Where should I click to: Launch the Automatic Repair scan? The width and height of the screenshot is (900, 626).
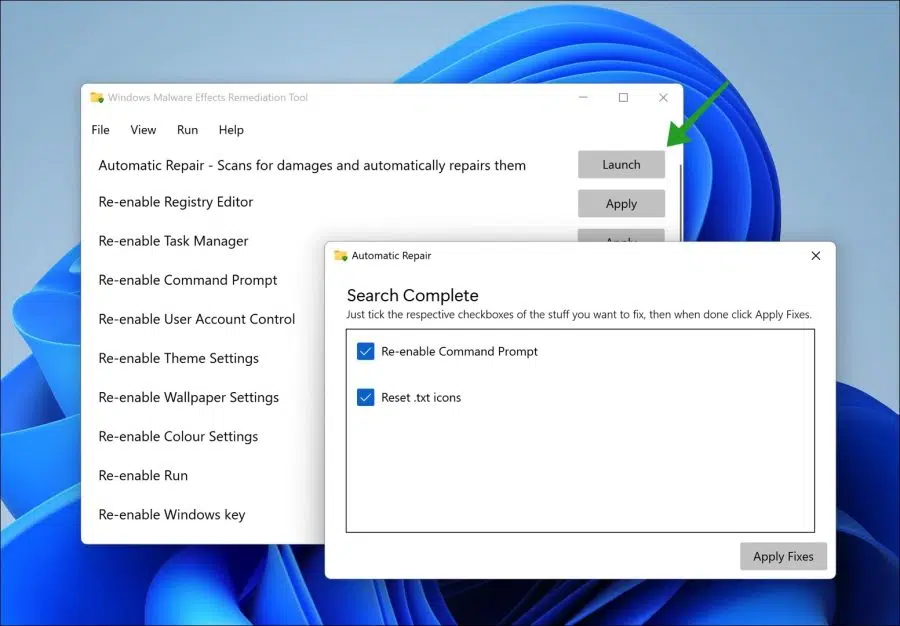pos(621,165)
